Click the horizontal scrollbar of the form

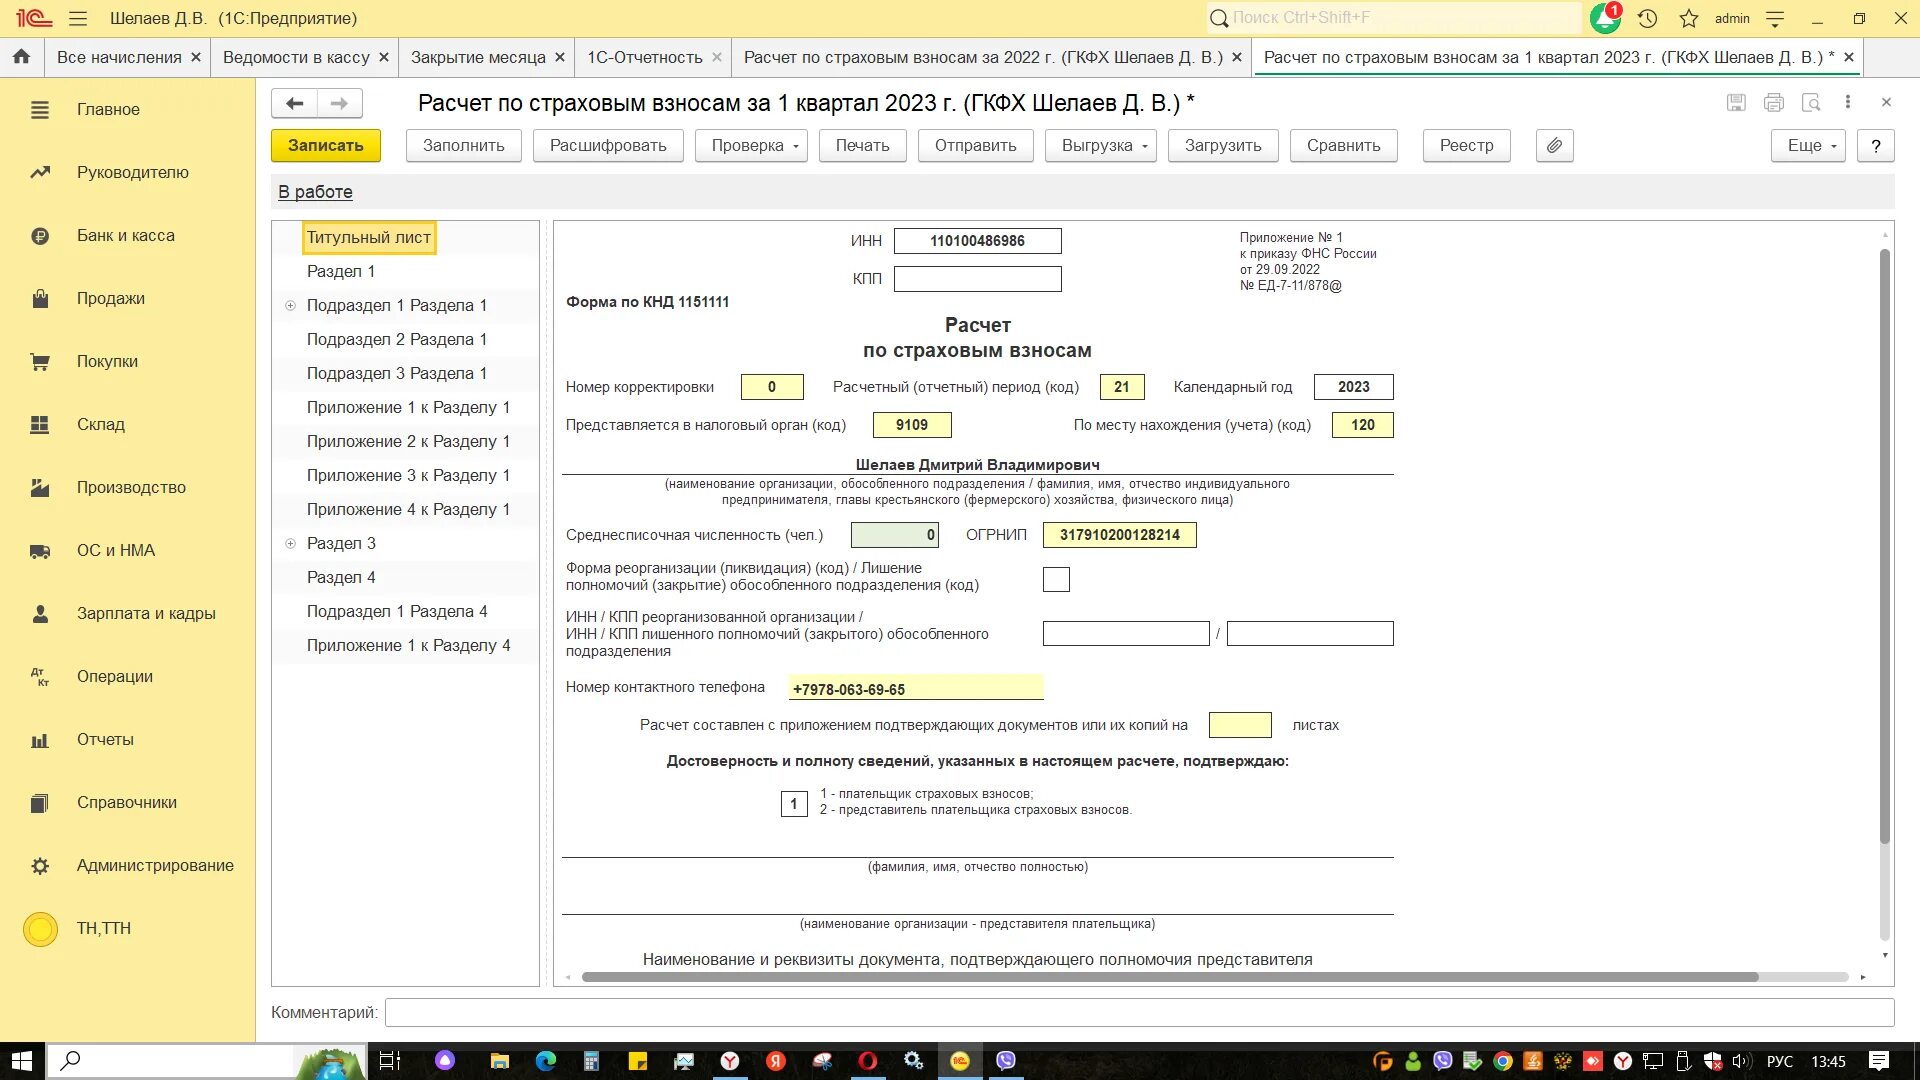(1169, 977)
